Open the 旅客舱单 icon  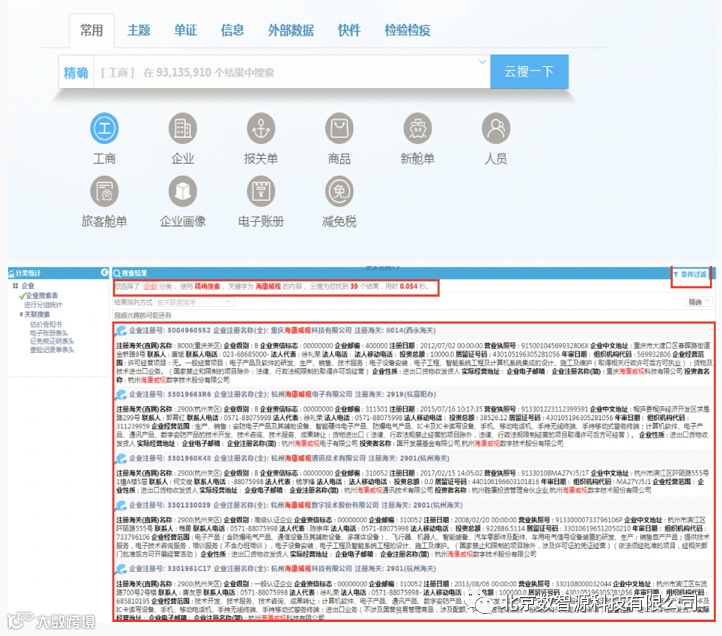pos(104,191)
